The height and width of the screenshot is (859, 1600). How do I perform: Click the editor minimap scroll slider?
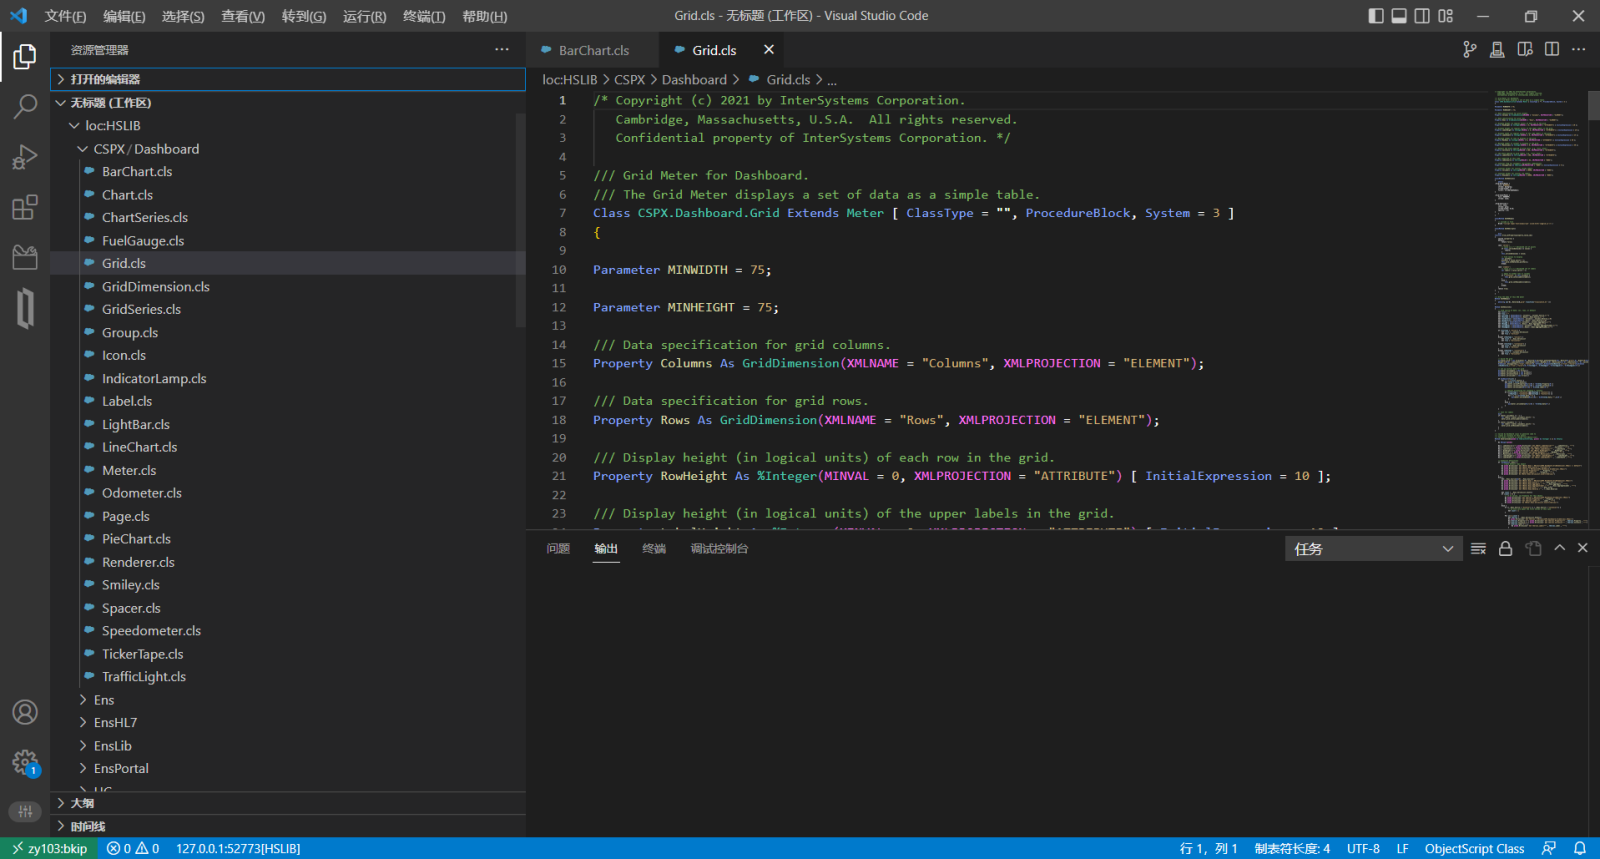[1594, 106]
